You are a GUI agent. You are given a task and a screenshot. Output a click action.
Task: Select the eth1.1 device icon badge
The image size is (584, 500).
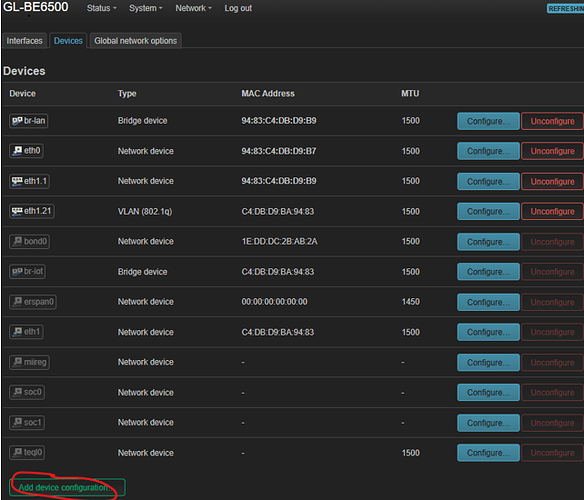pyautogui.click(x=29, y=181)
